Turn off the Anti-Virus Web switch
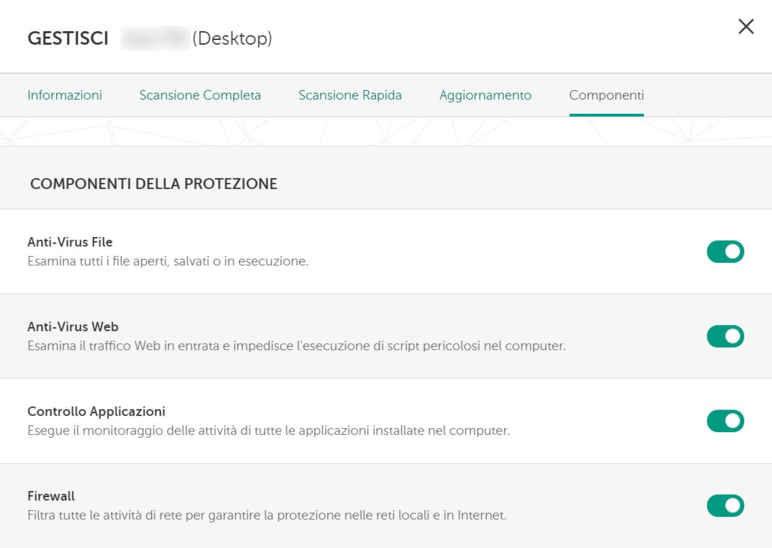The width and height of the screenshot is (772, 548). (x=725, y=336)
